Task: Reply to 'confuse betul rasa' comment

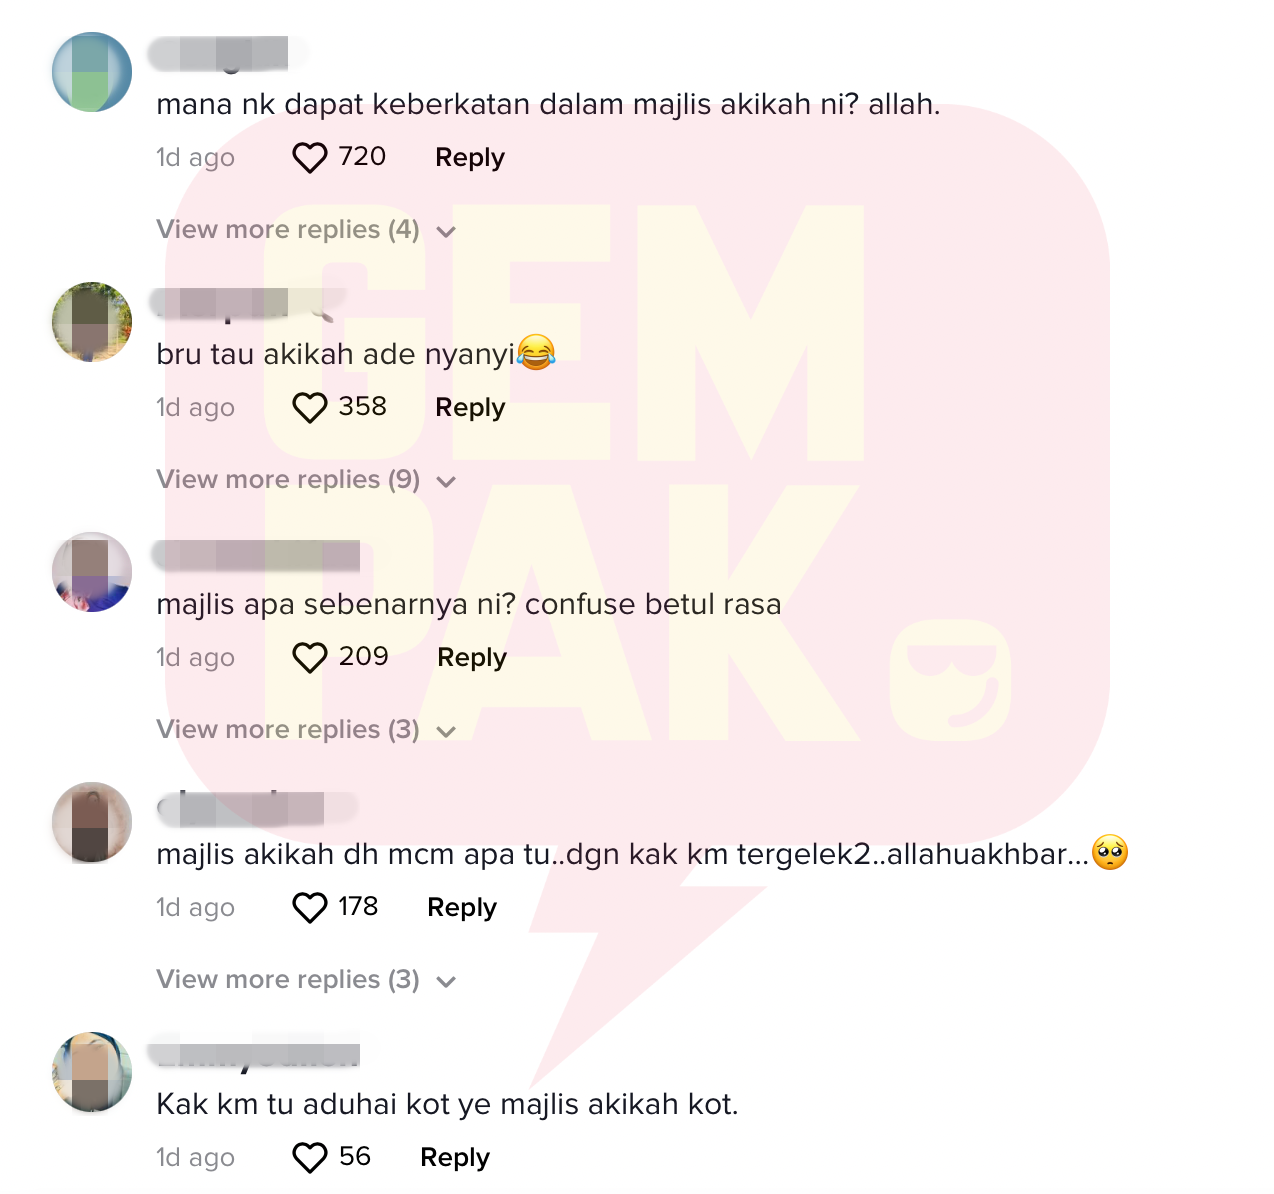Action: pyautogui.click(x=472, y=657)
